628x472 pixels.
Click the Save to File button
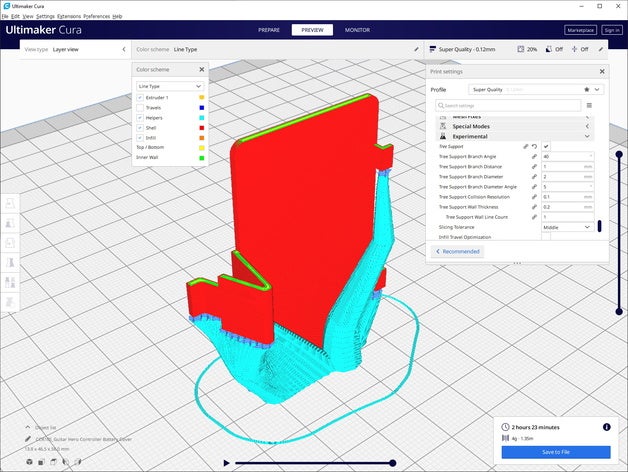point(555,452)
